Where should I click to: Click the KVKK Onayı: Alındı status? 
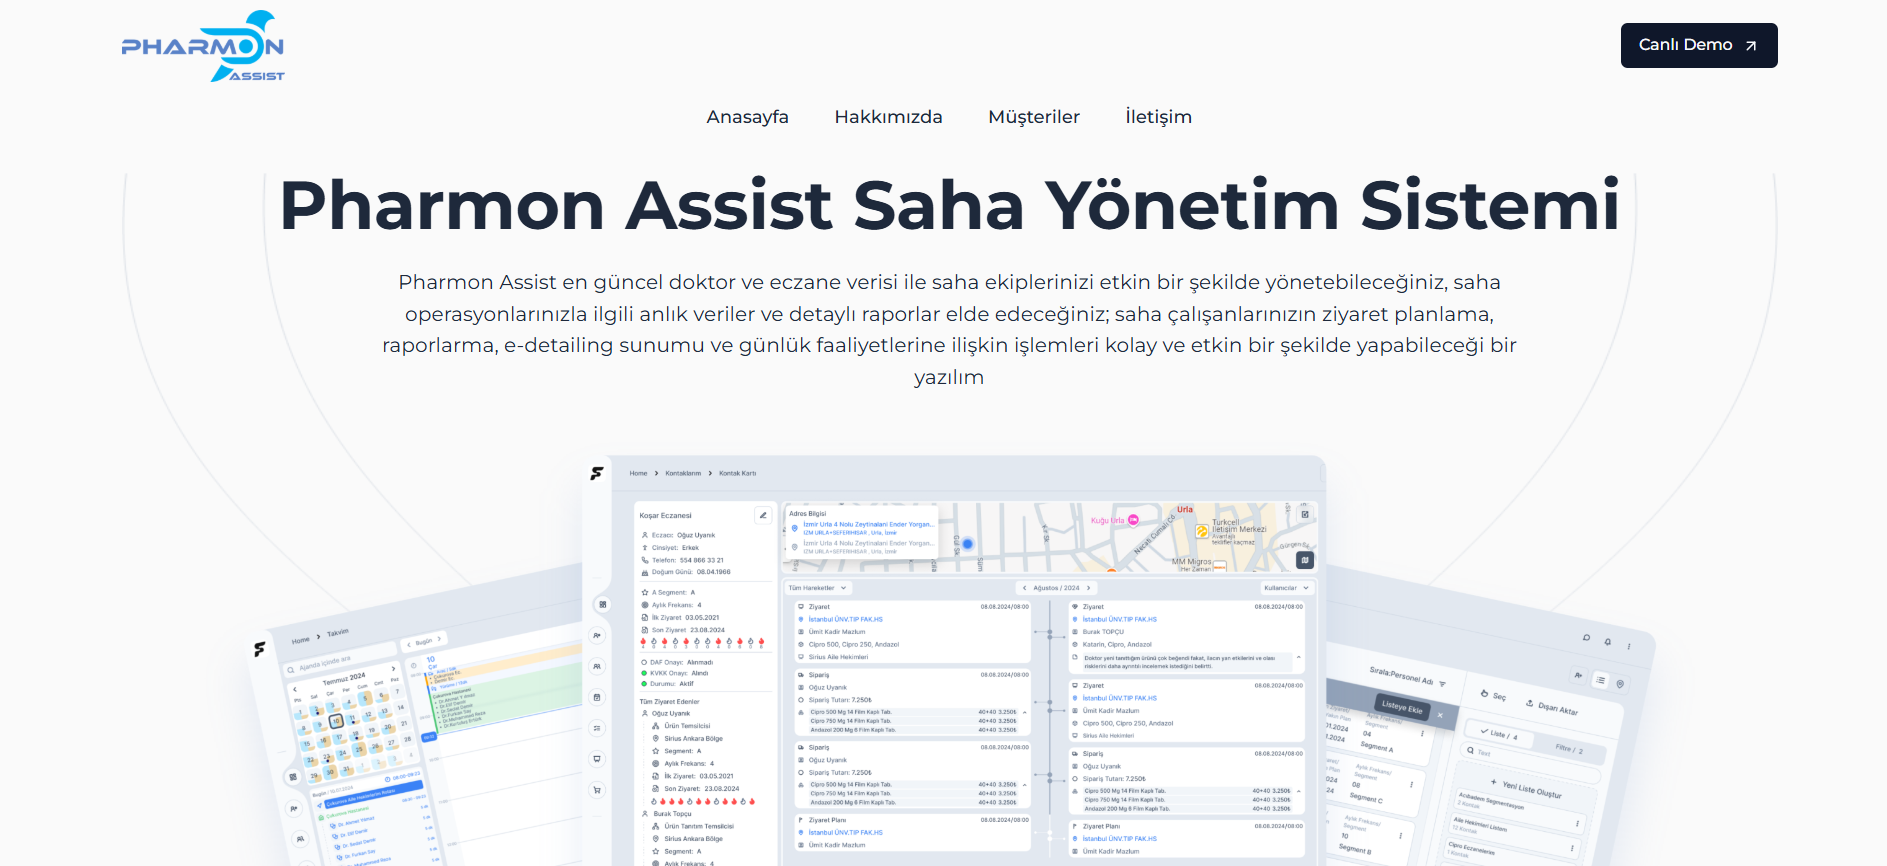point(675,673)
